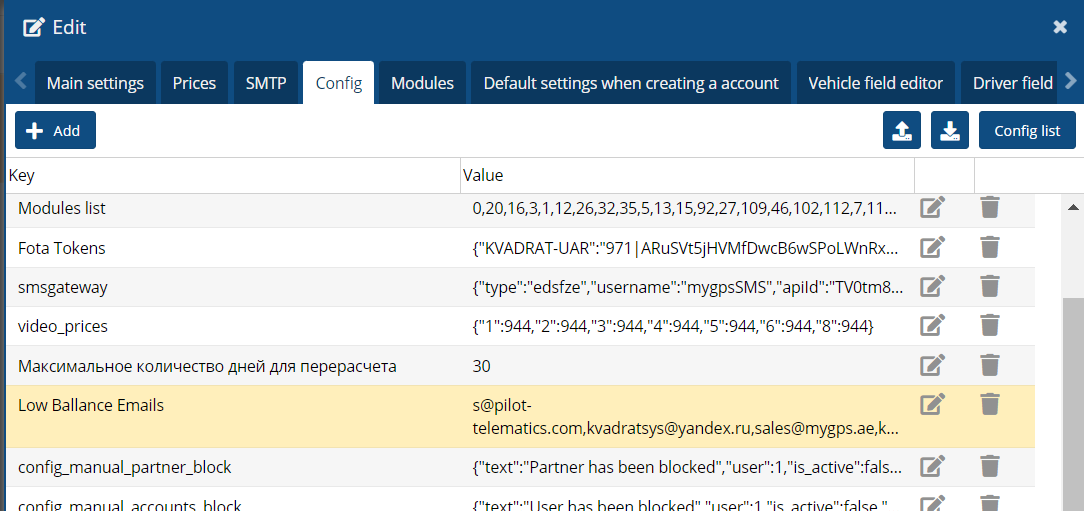The image size is (1084, 511).
Task: Click the upload config icon button
Action: pos(902,131)
